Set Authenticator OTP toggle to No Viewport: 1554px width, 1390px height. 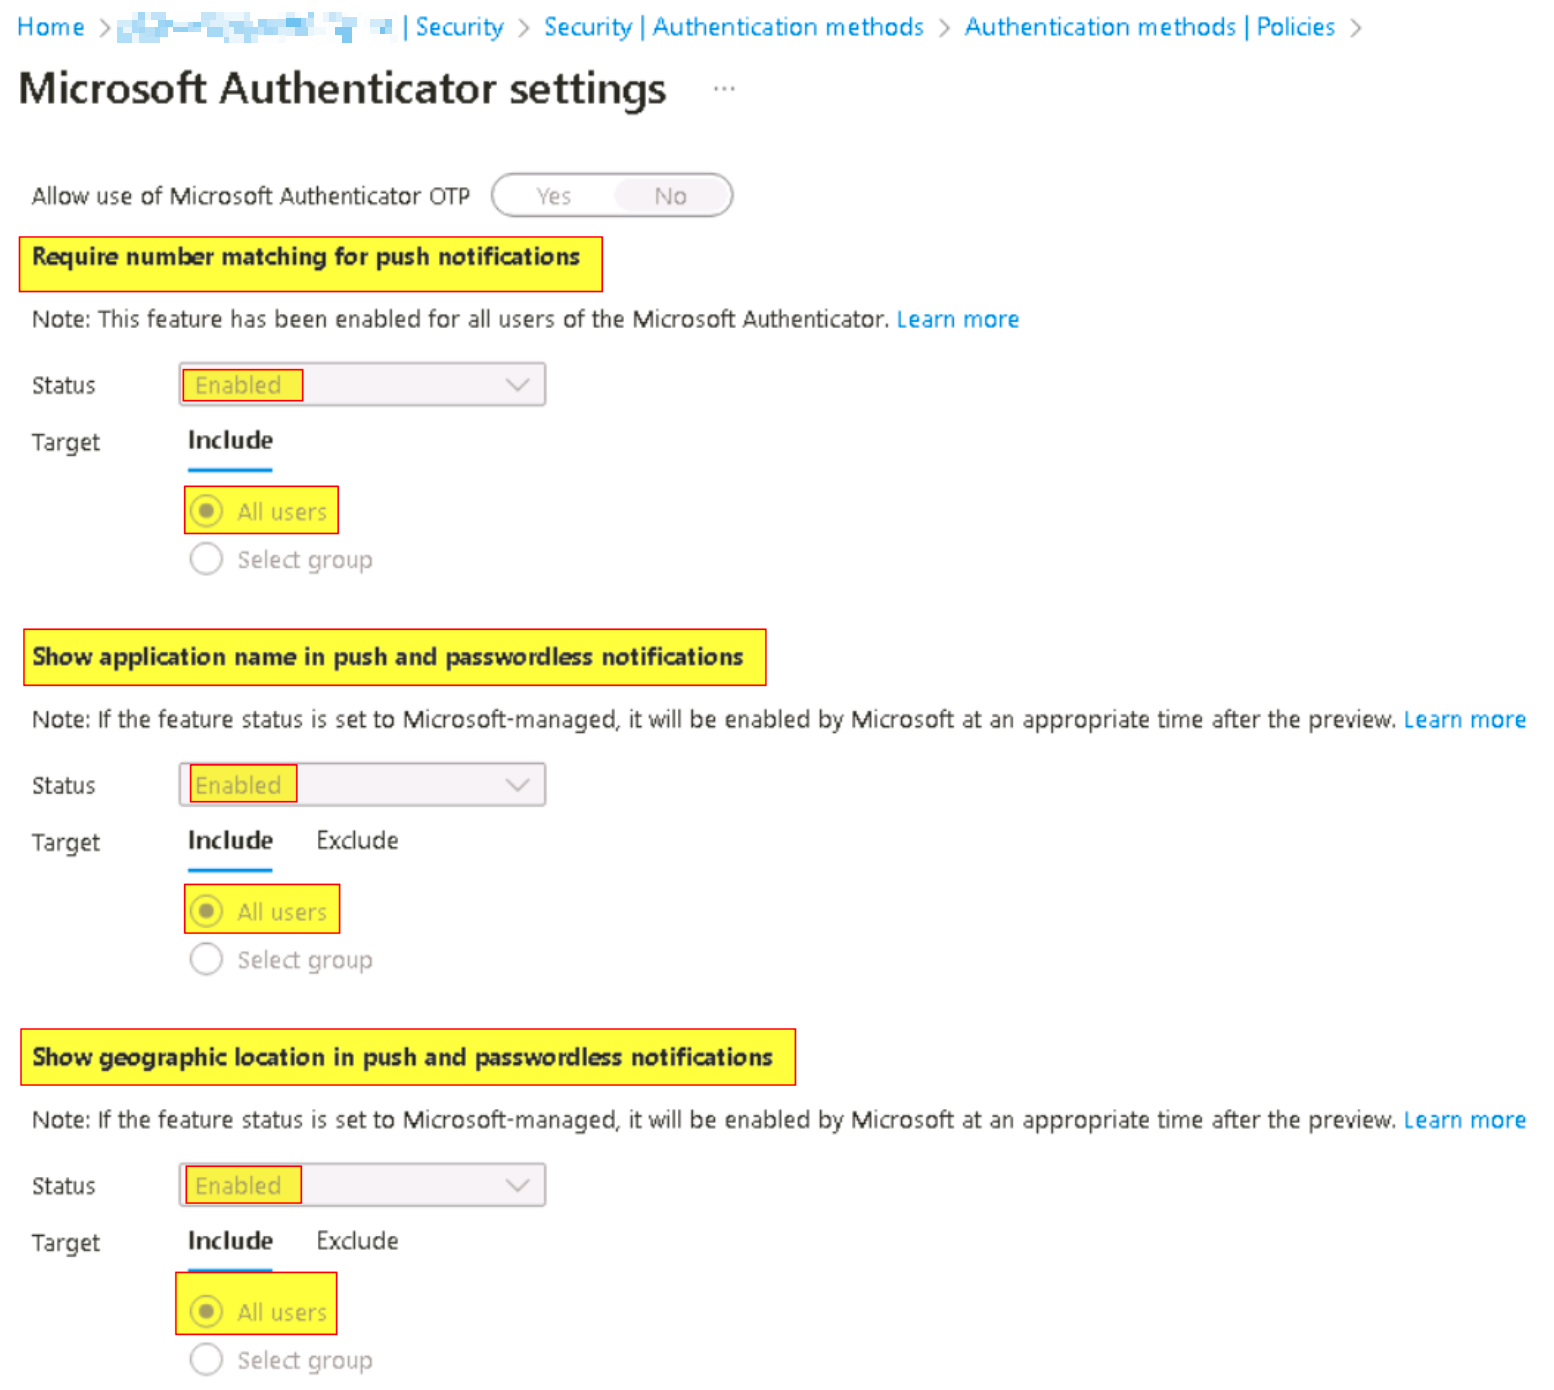pyautogui.click(x=670, y=196)
